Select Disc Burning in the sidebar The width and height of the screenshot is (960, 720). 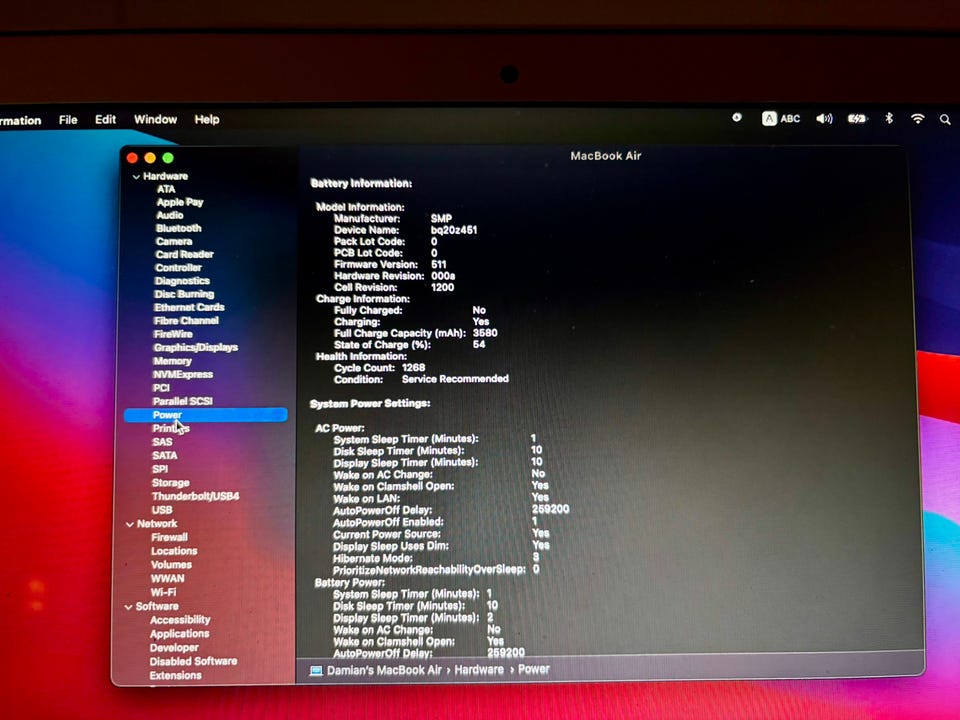184,294
